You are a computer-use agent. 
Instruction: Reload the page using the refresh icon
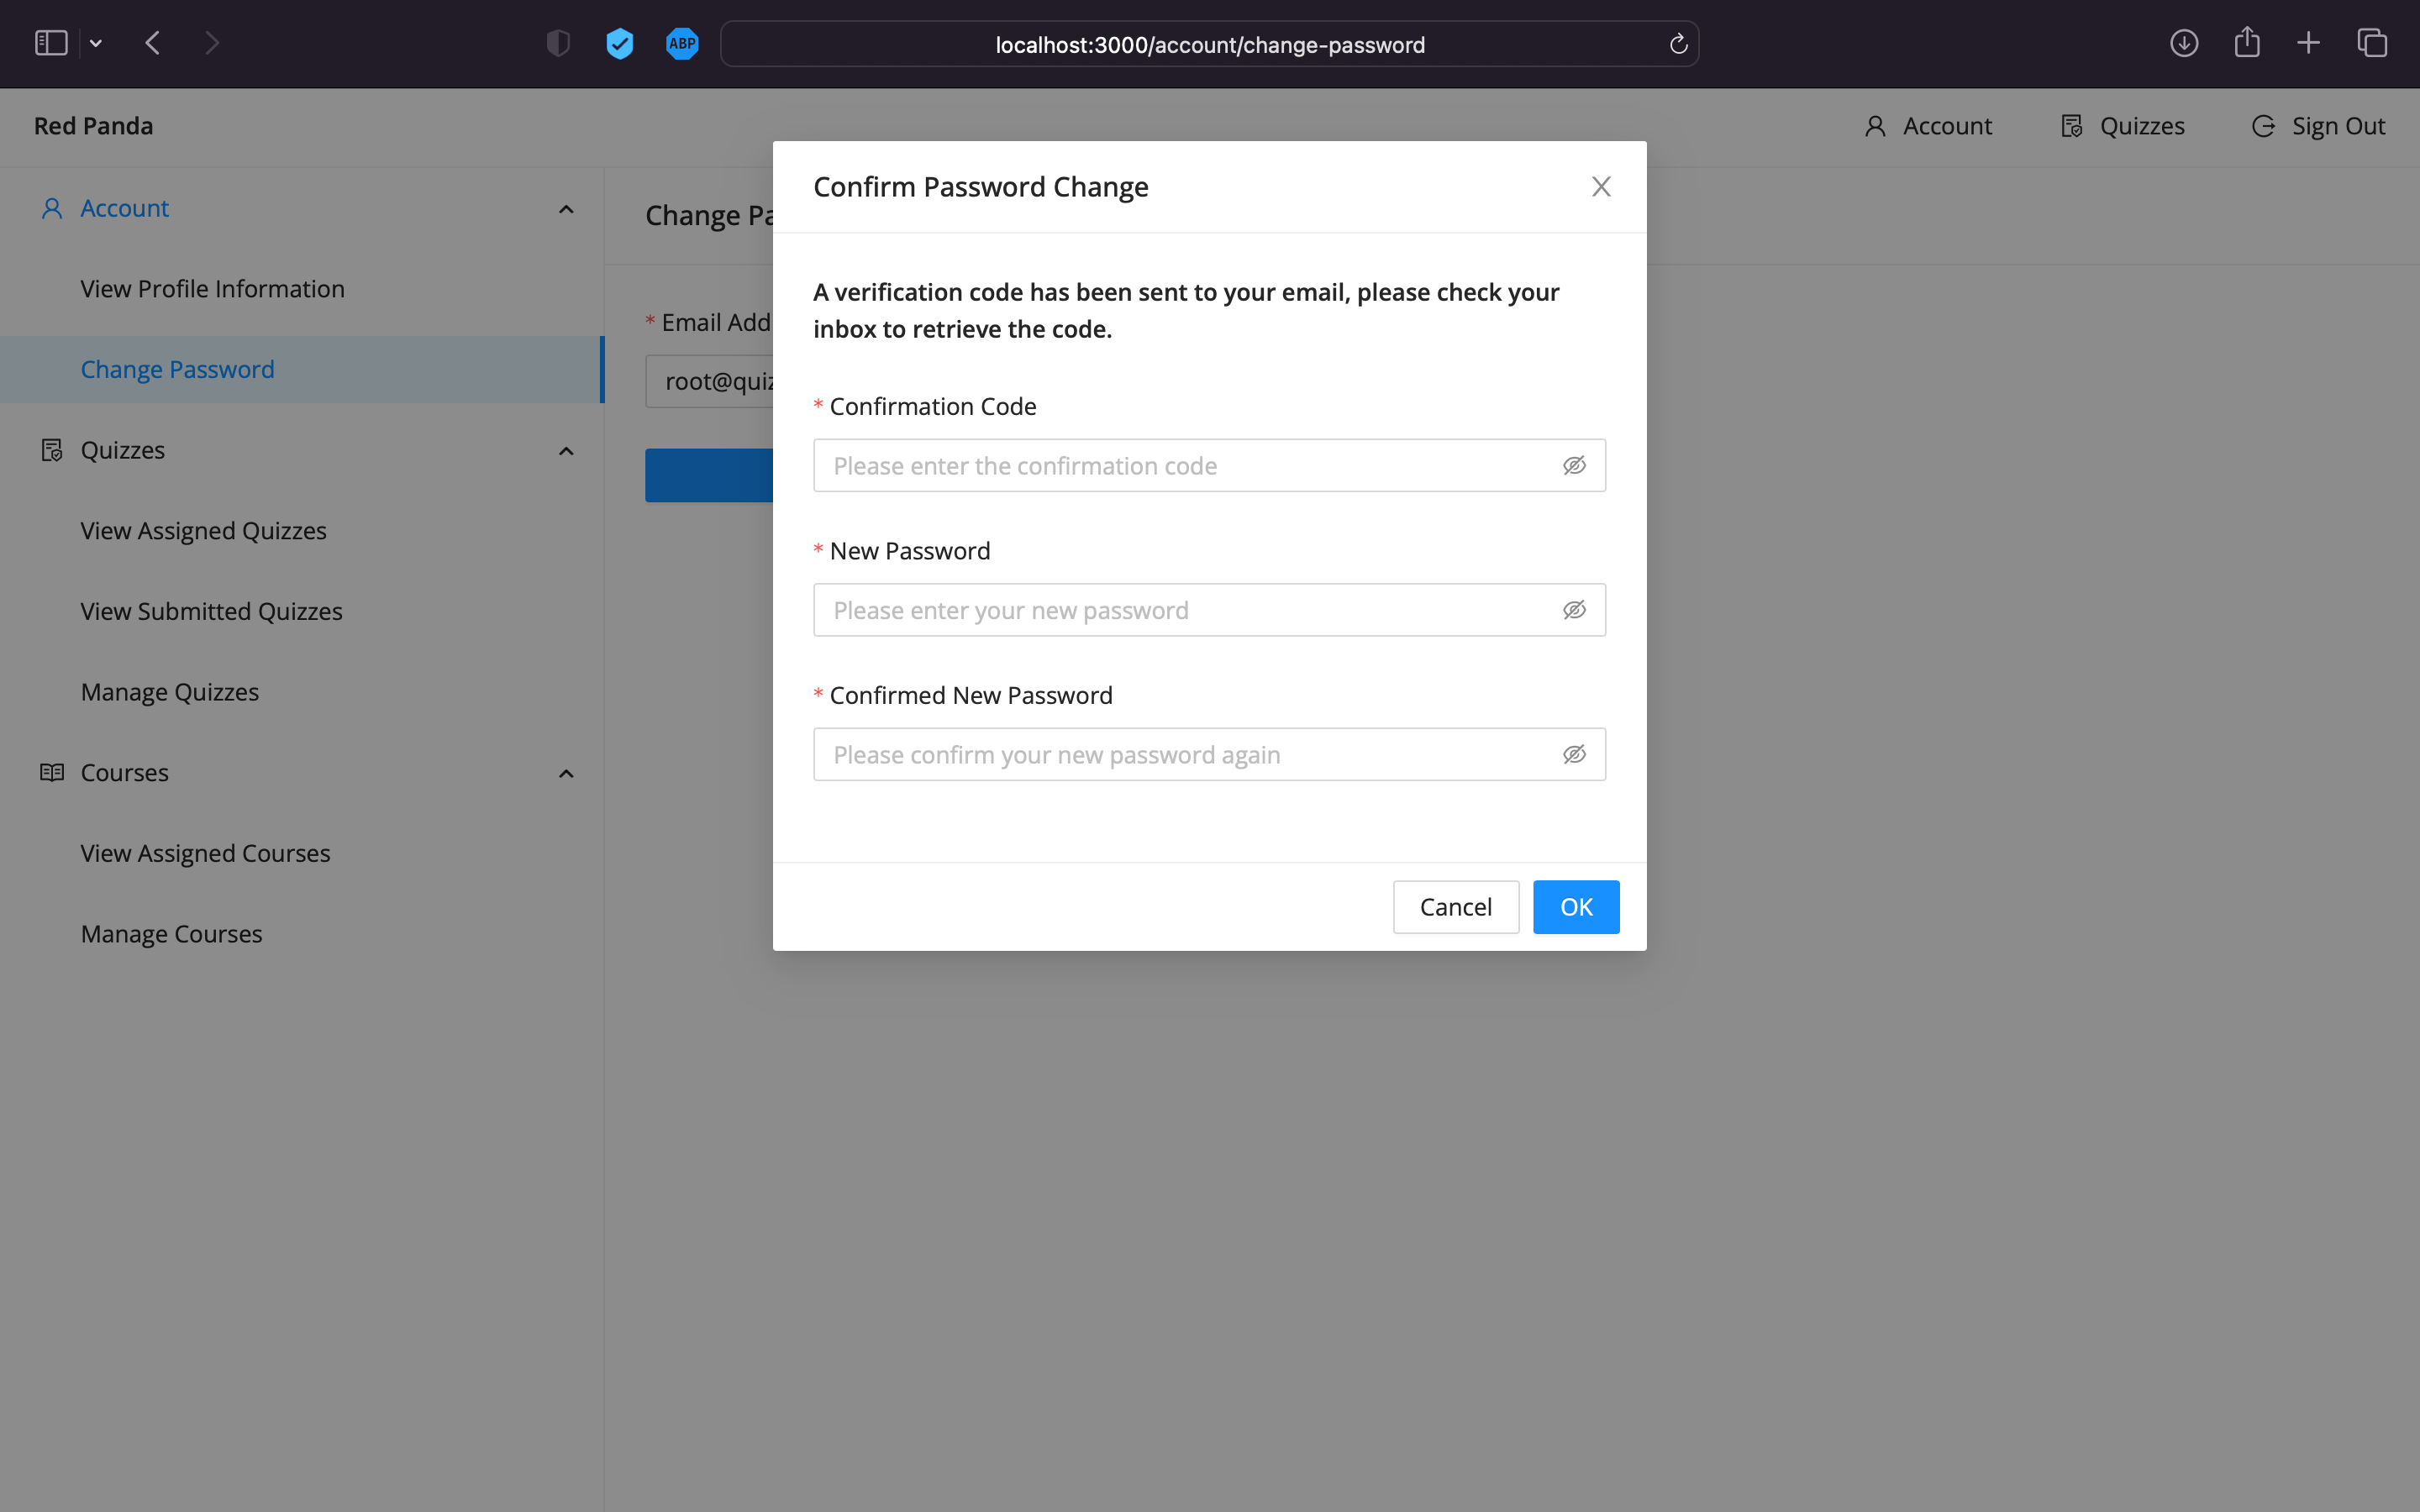tap(1677, 44)
